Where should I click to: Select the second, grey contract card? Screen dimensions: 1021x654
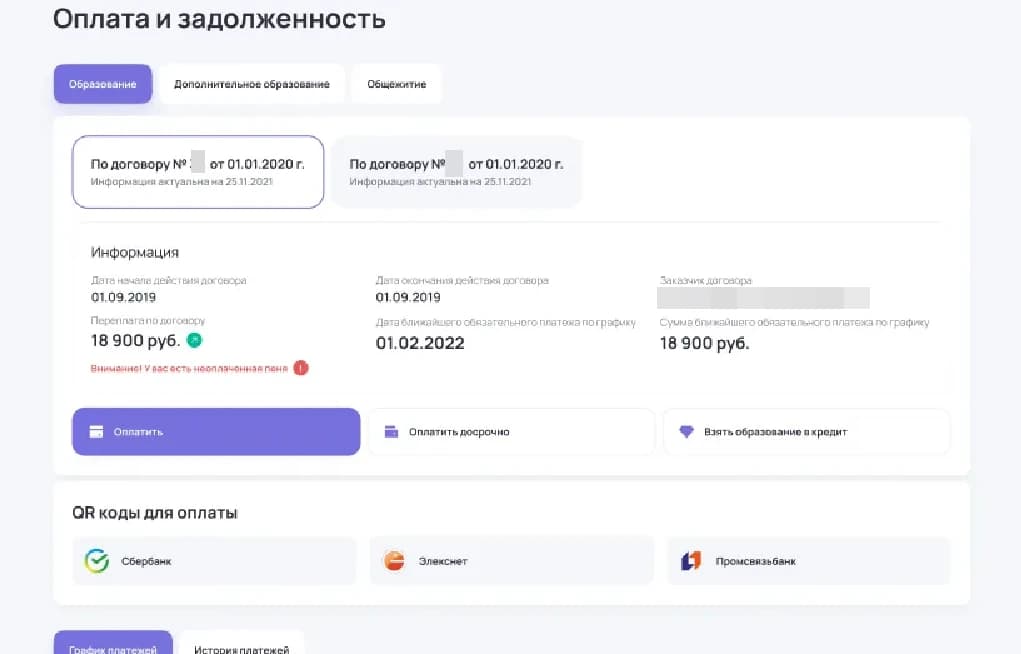(456, 172)
